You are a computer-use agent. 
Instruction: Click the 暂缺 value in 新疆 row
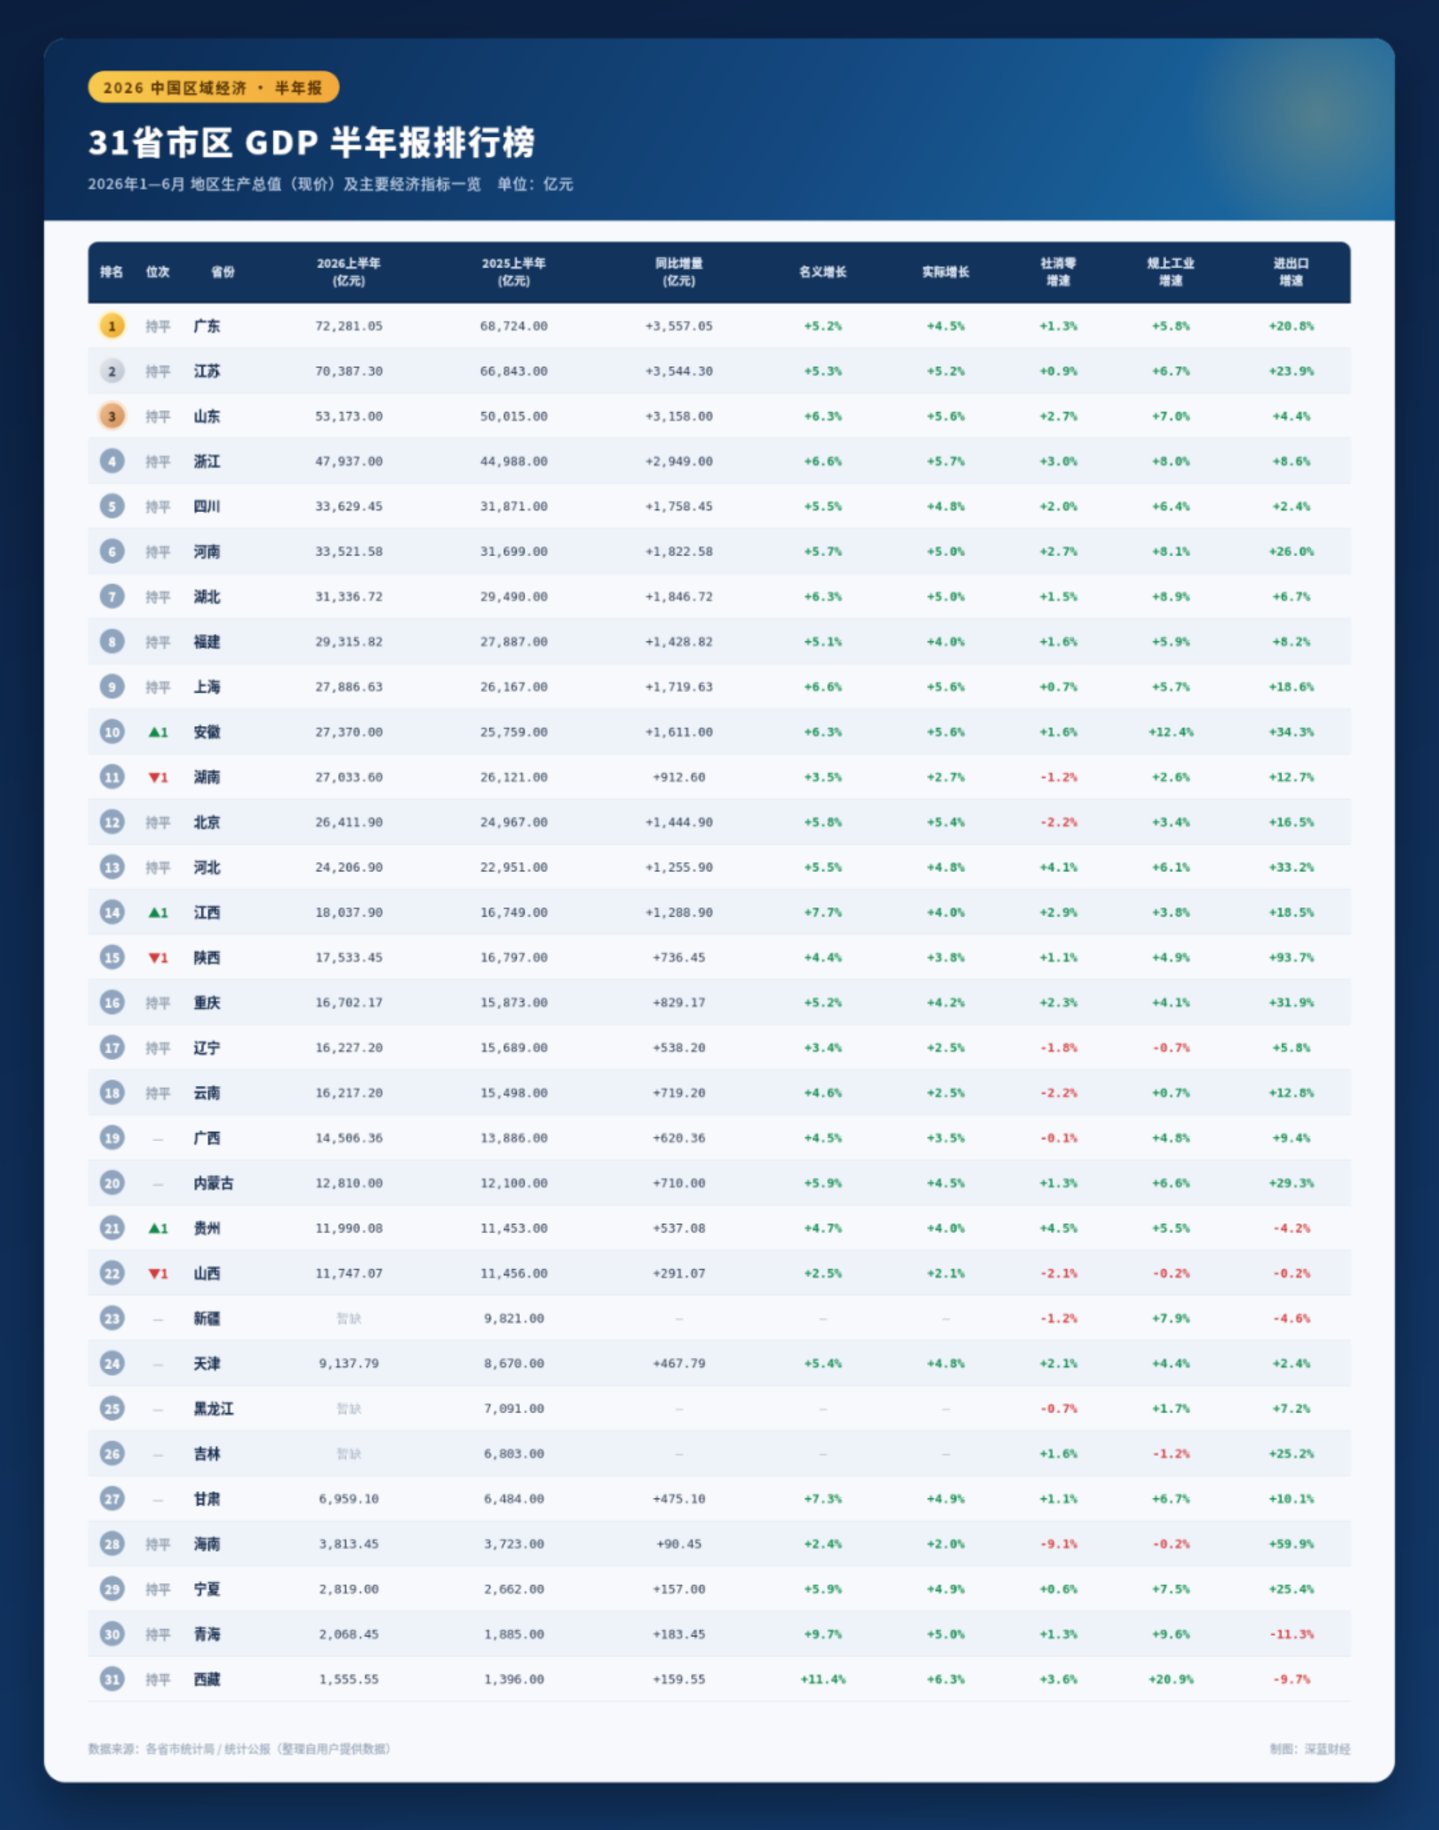(349, 1318)
